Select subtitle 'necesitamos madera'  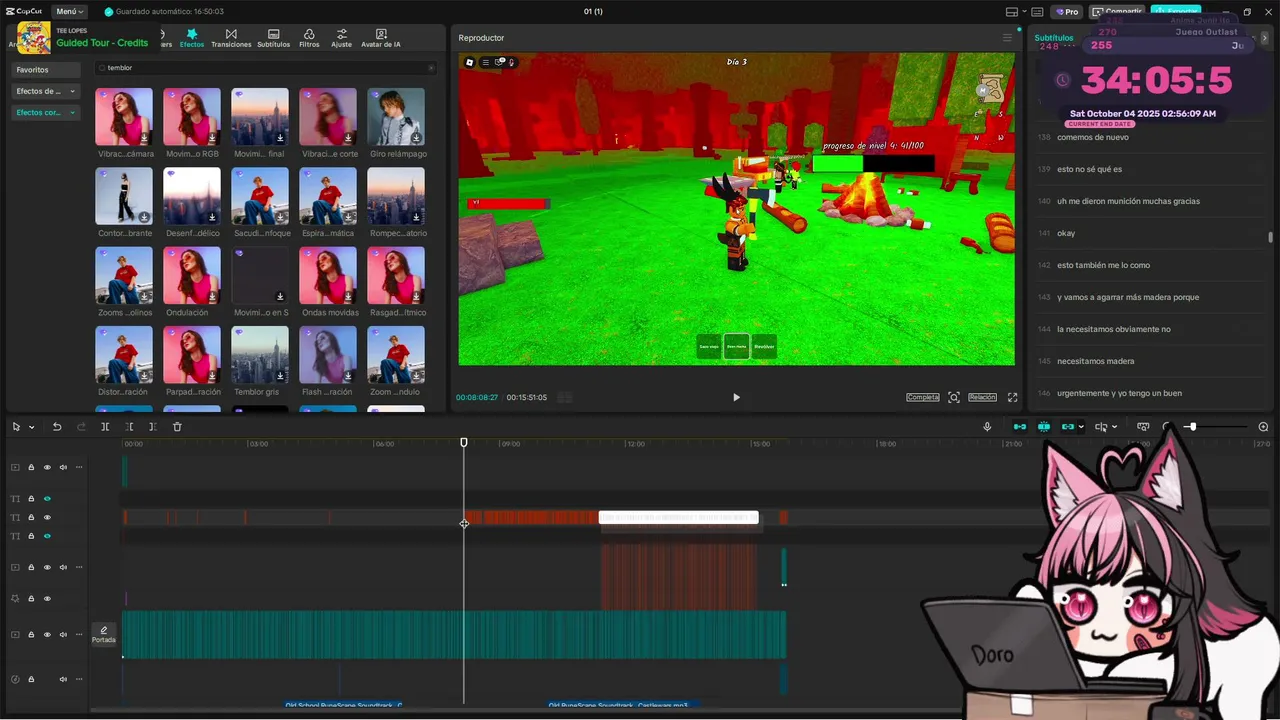1096,361
